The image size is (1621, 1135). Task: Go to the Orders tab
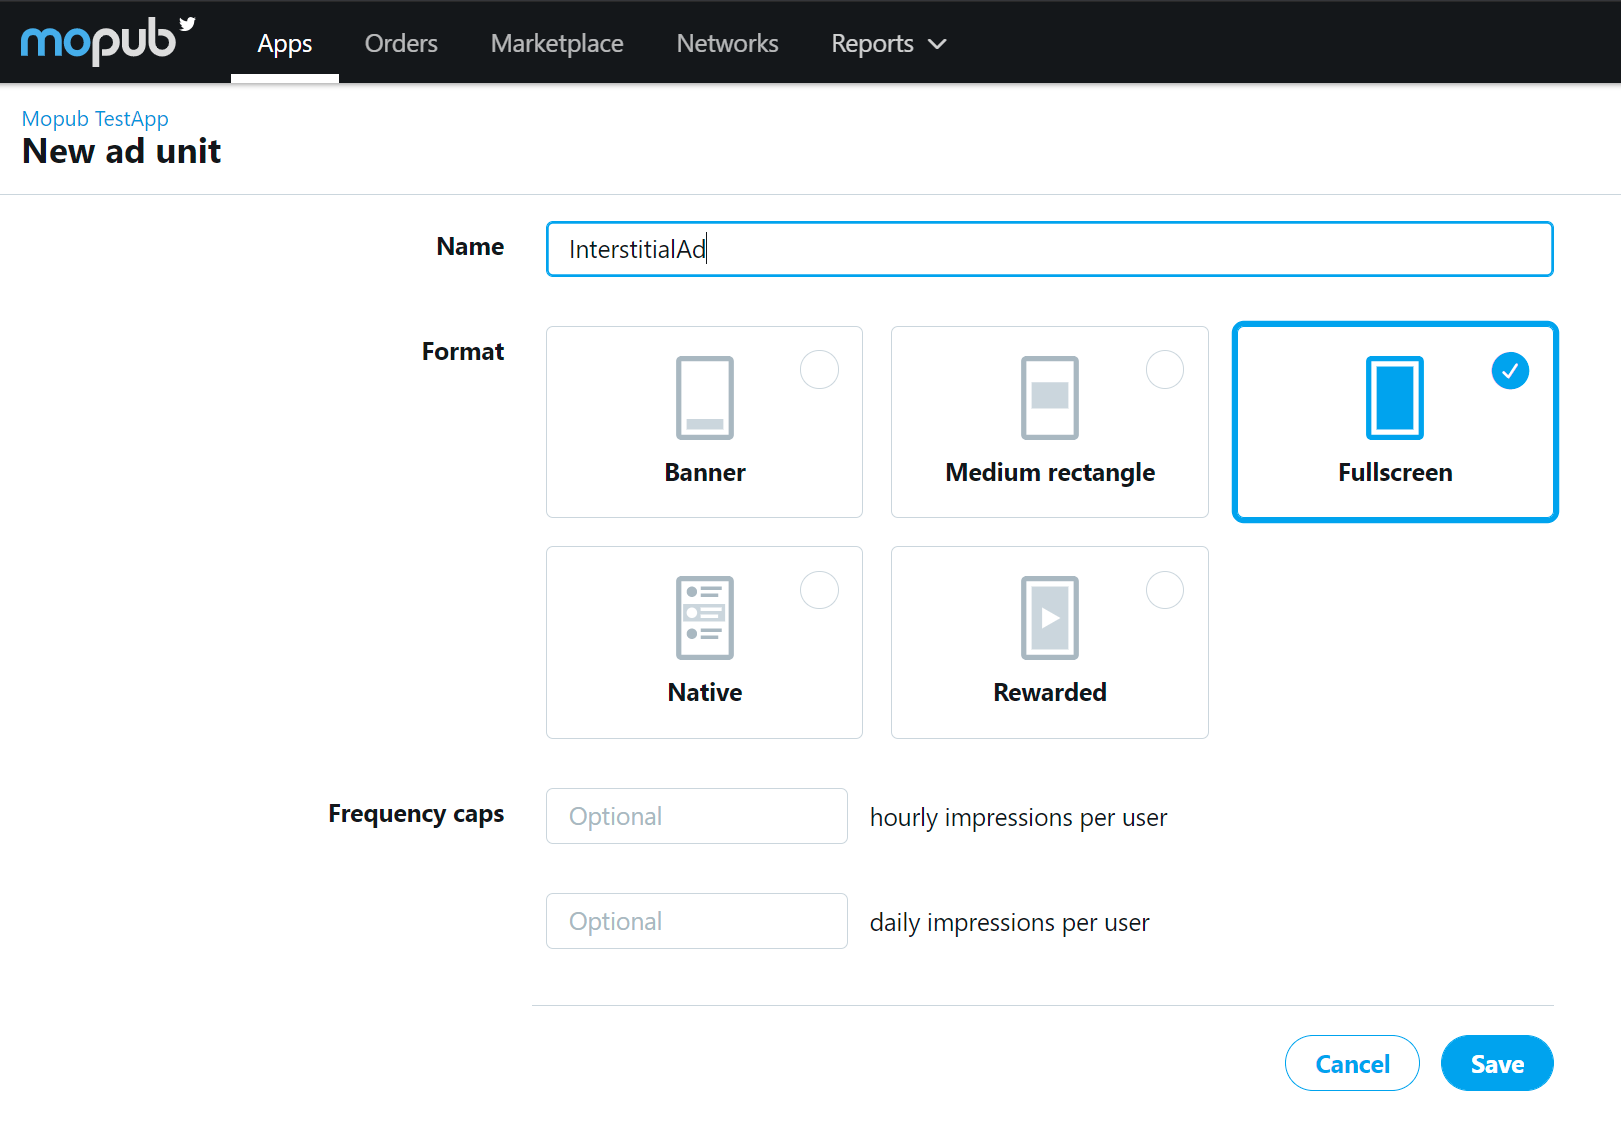point(401,43)
